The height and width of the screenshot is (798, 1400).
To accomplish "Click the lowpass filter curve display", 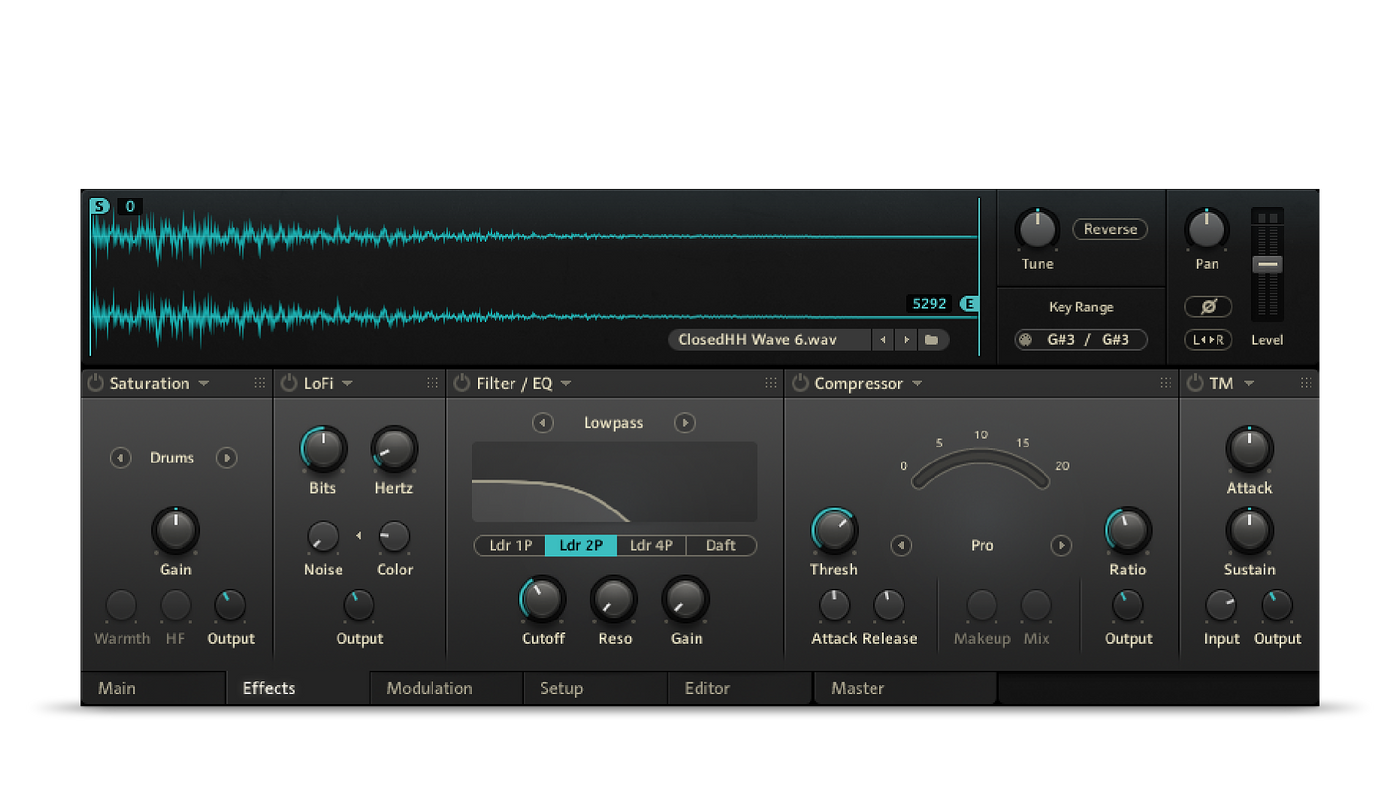I will pyautogui.click(x=614, y=482).
